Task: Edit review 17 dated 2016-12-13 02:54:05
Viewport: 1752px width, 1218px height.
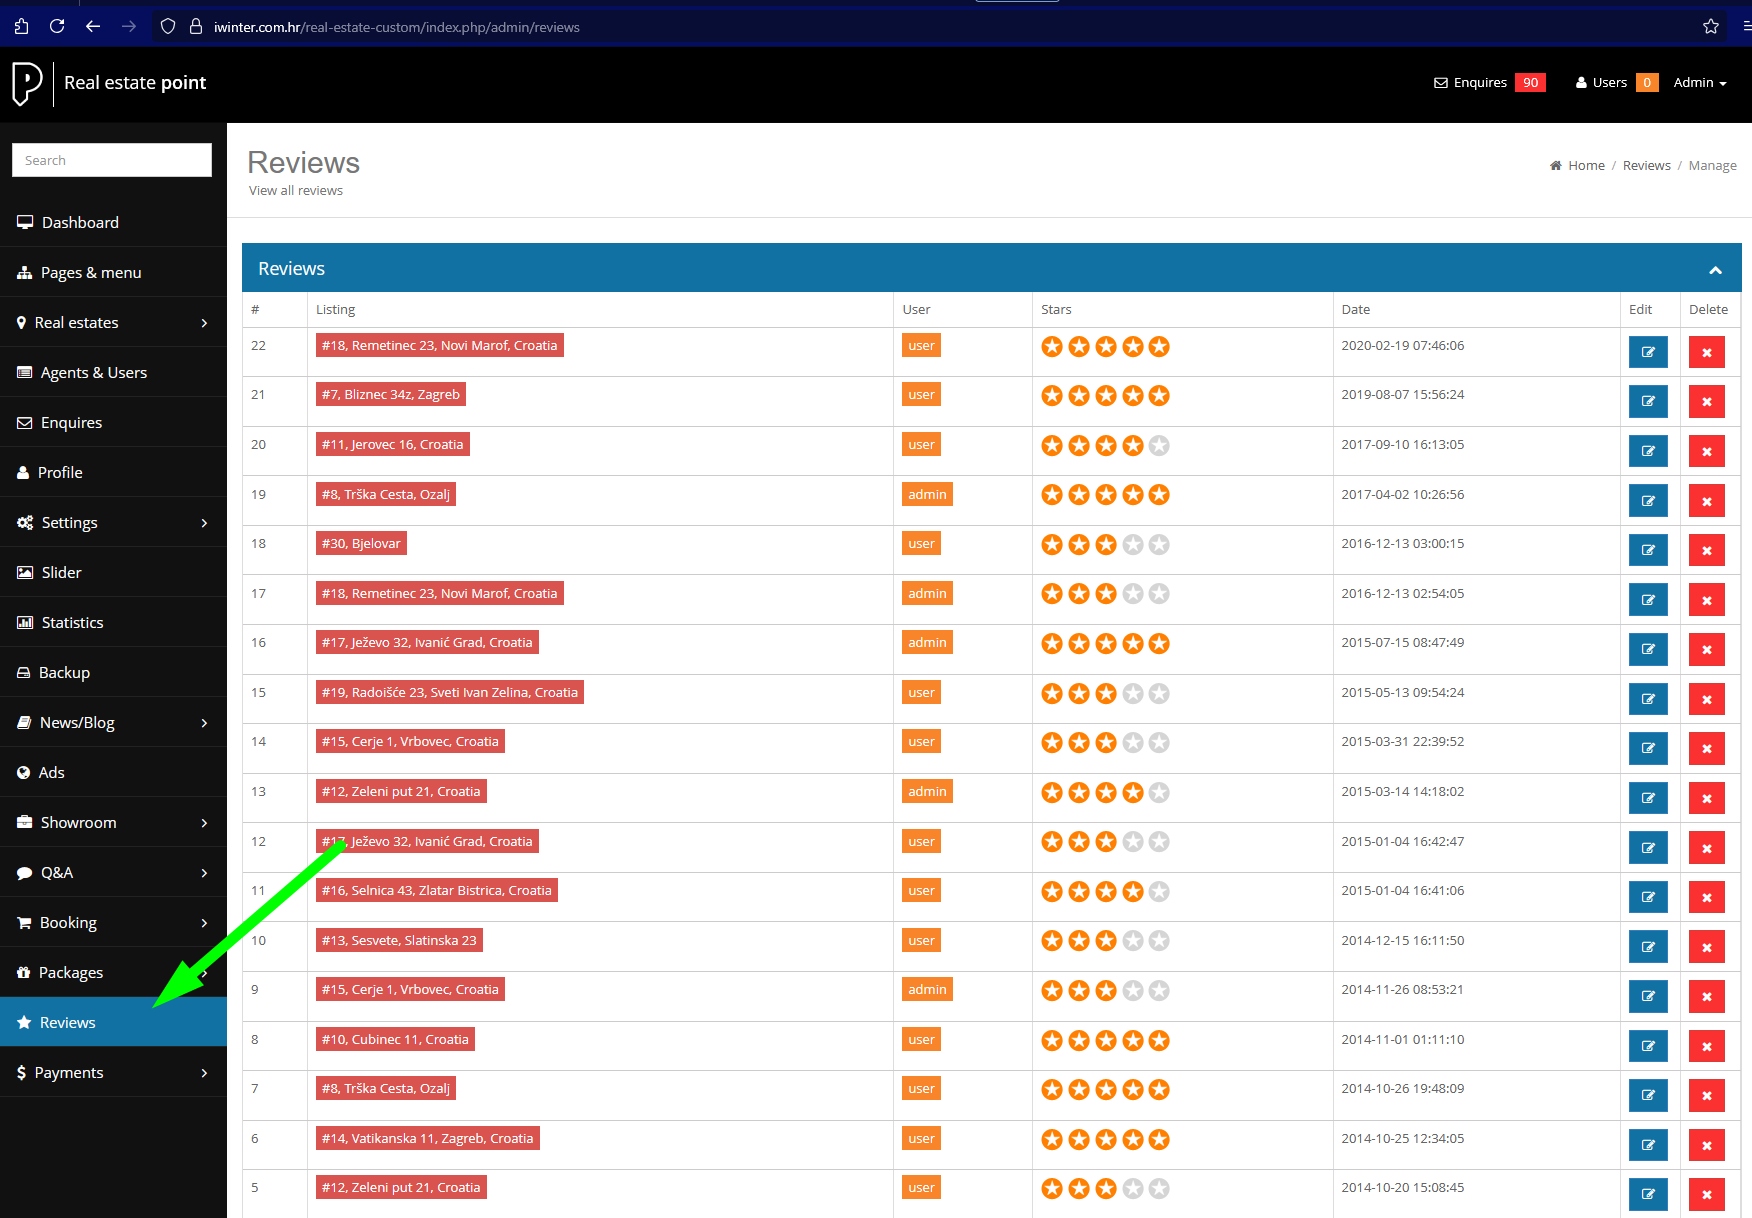Action: pos(1648,600)
